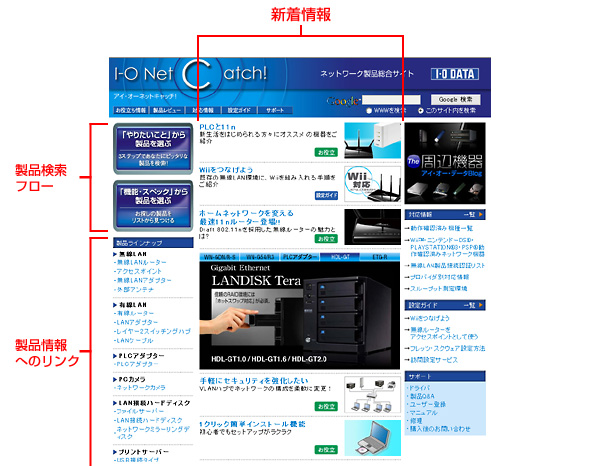Click the green お役立 badge in PLCと11n row
The height and width of the screenshot is (466, 600).
326,152
